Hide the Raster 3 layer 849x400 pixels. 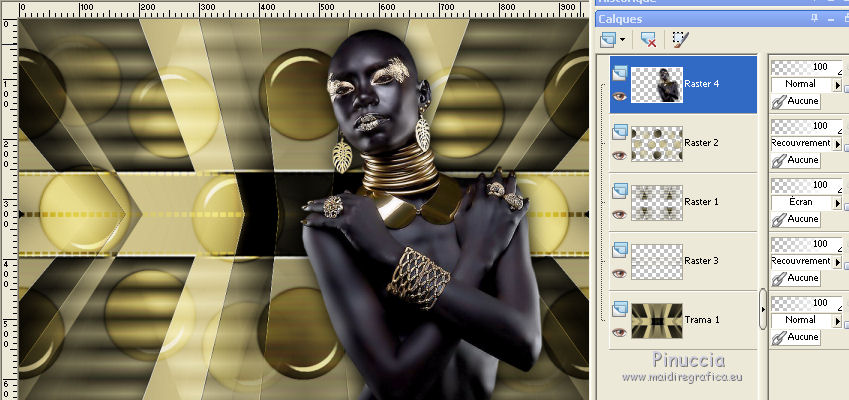point(619,273)
